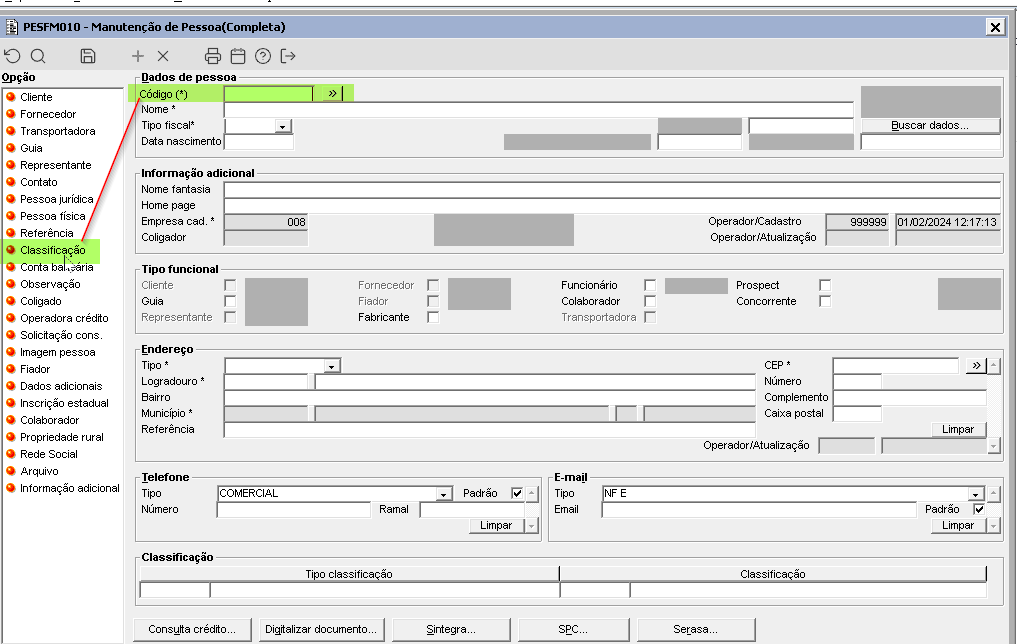Check the Prospect checkbox
This screenshot has width=1017, height=644.
point(825,285)
